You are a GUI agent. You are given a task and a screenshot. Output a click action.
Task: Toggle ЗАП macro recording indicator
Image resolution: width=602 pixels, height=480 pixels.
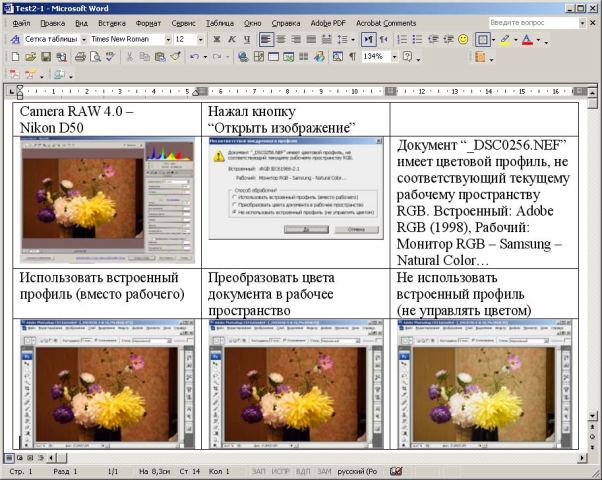[x=259, y=471]
